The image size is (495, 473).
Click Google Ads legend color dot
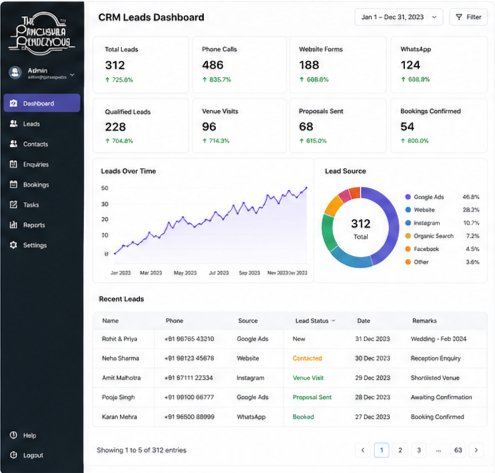(x=408, y=197)
